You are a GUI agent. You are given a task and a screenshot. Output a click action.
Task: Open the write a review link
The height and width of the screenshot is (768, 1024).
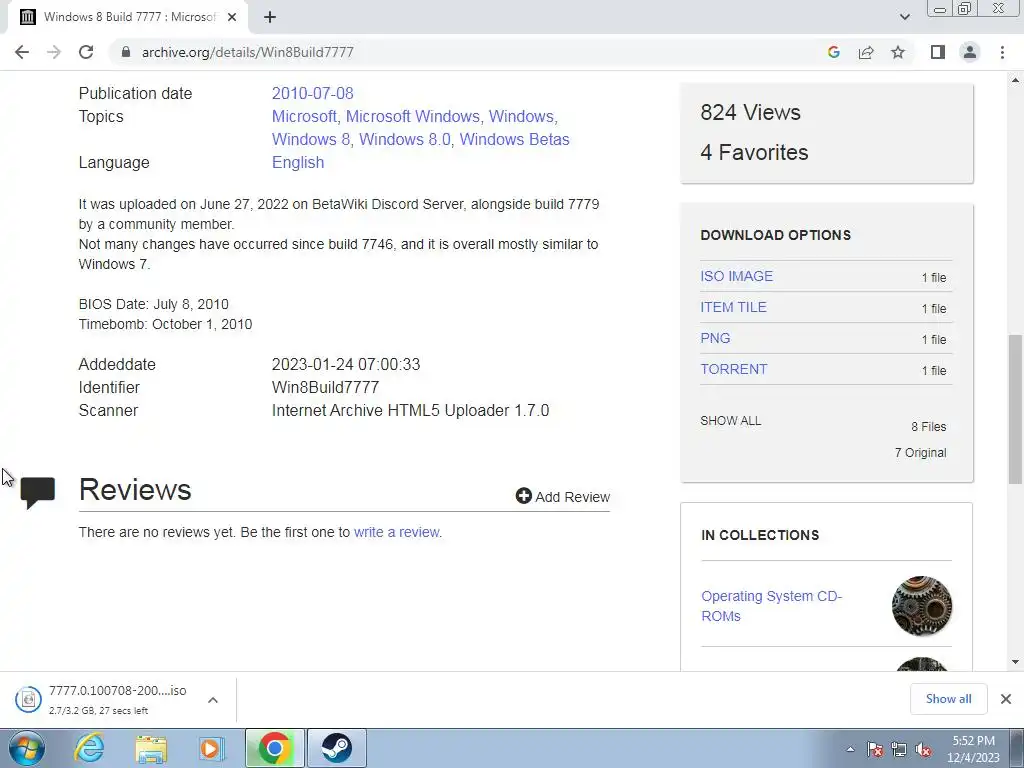(396, 532)
